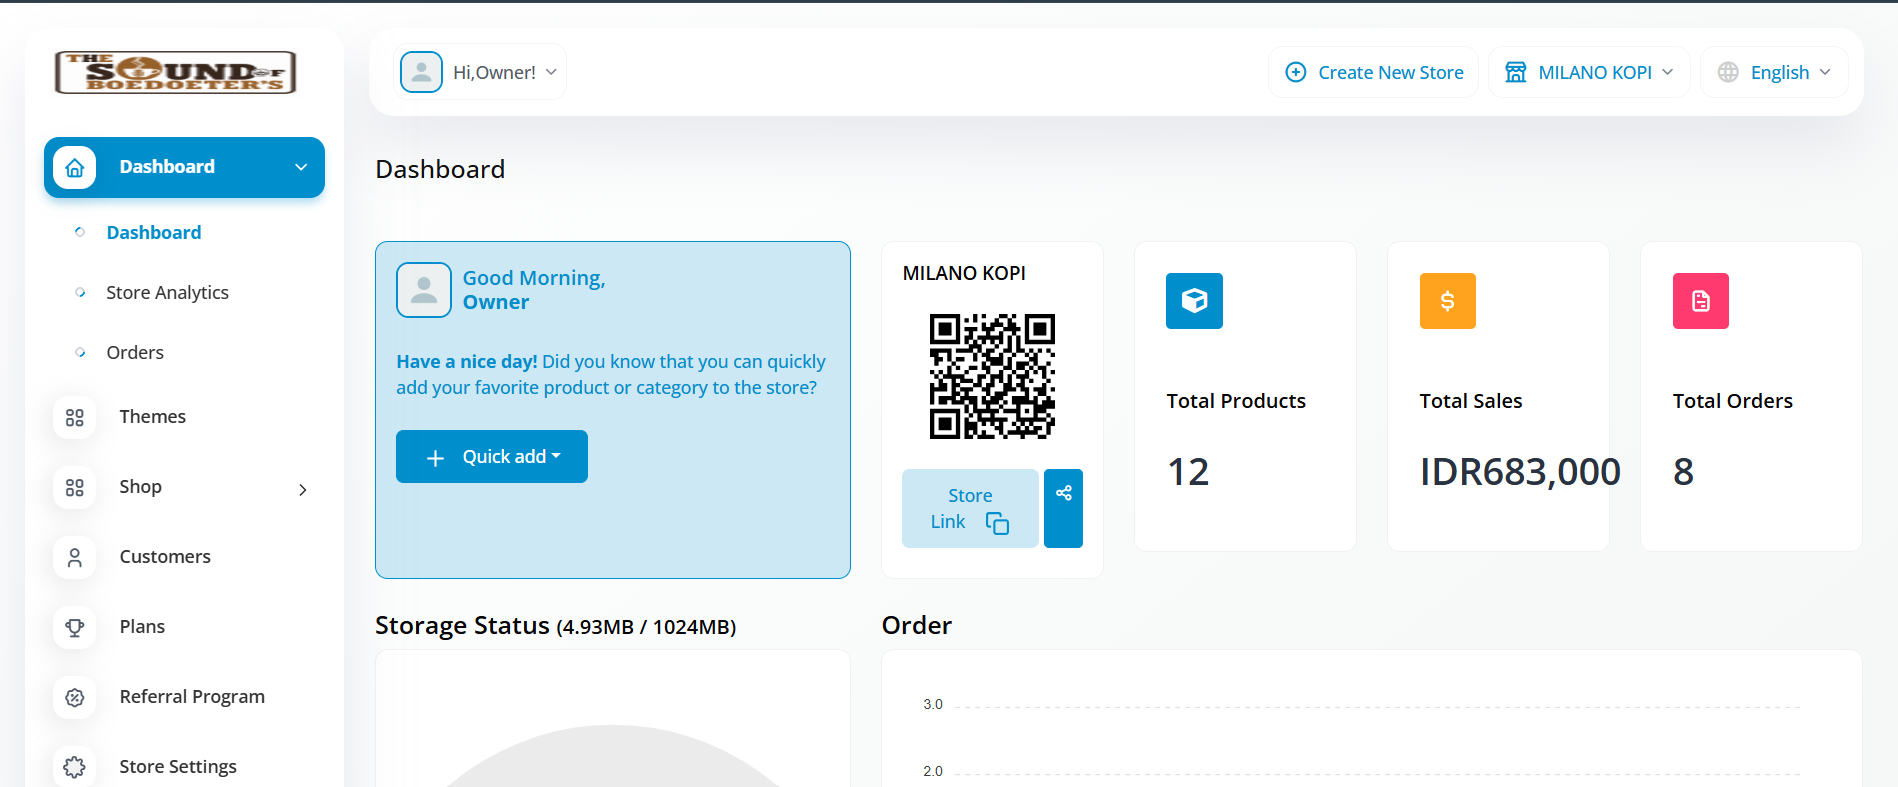Click the Total Orders label
Image resolution: width=1898 pixels, height=787 pixels.
click(x=1733, y=401)
